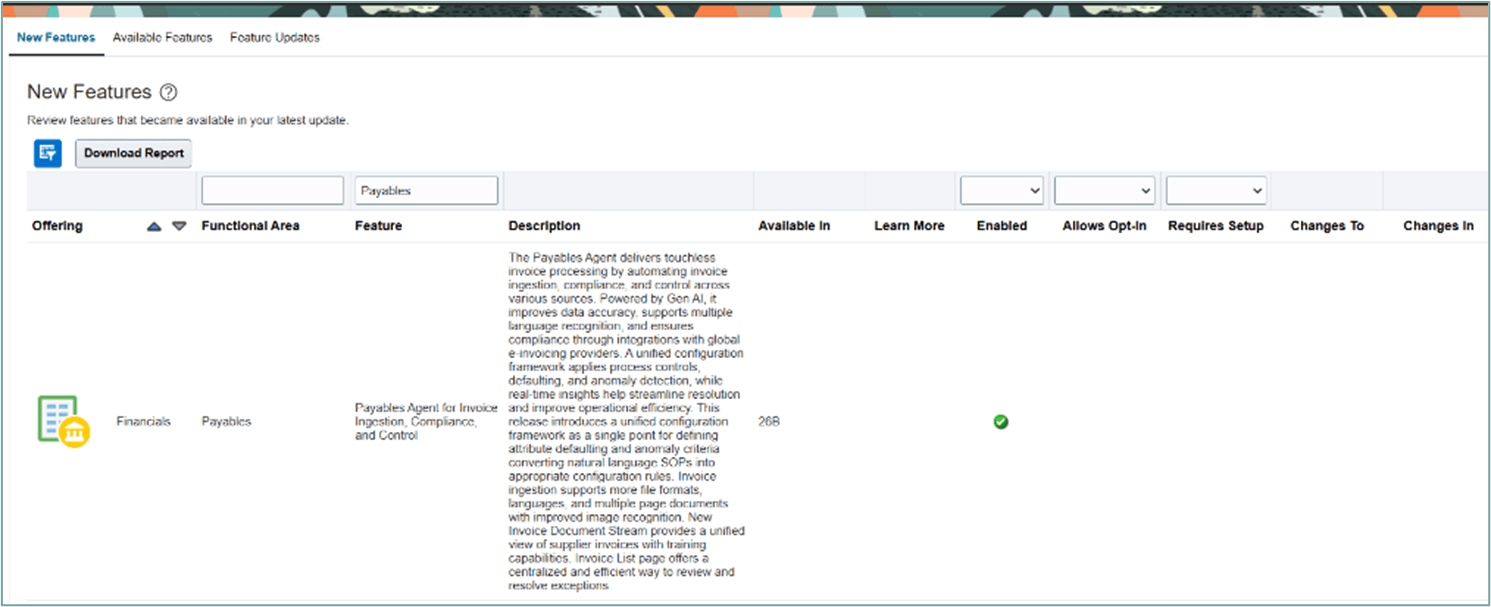Click the green Enabled checkmark badge
Viewport: 1491px width, 607px height.
tap(1001, 421)
